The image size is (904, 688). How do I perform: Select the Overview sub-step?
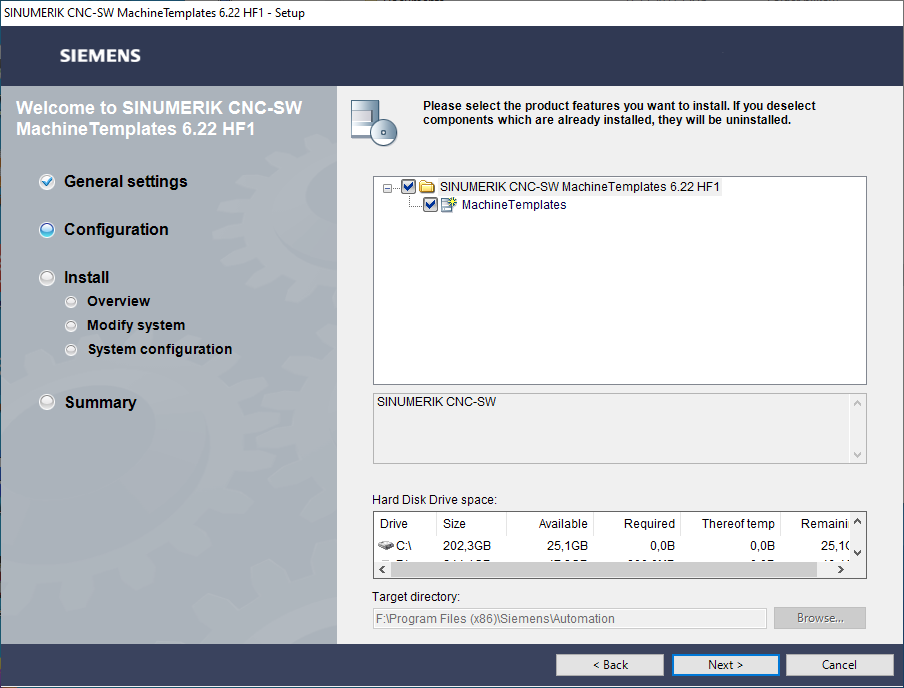(x=118, y=301)
